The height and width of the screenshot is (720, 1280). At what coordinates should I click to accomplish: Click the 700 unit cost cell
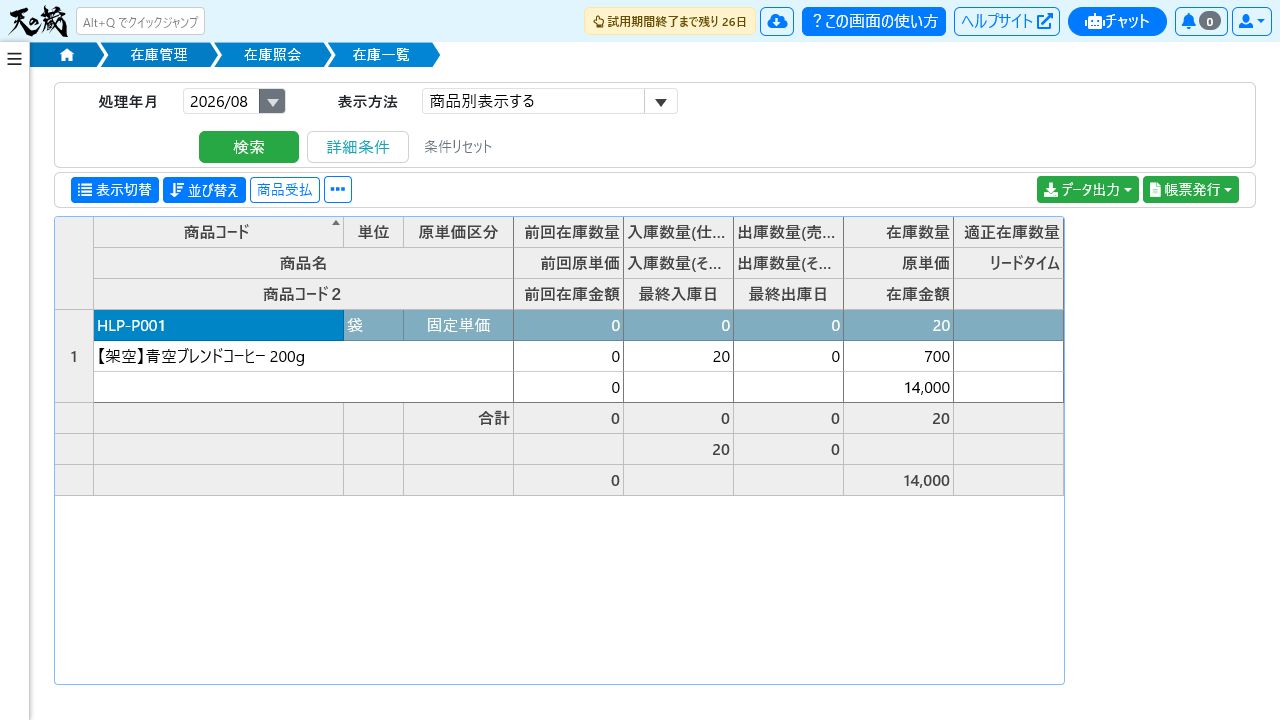point(898,356)
